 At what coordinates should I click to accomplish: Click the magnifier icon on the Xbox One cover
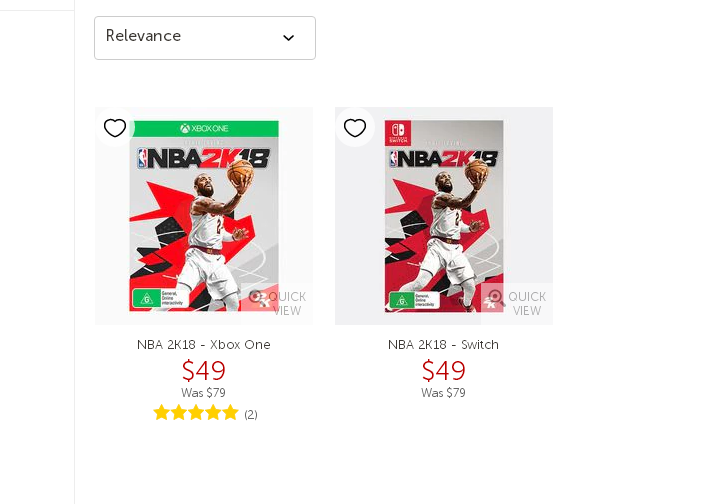point(256,297)
